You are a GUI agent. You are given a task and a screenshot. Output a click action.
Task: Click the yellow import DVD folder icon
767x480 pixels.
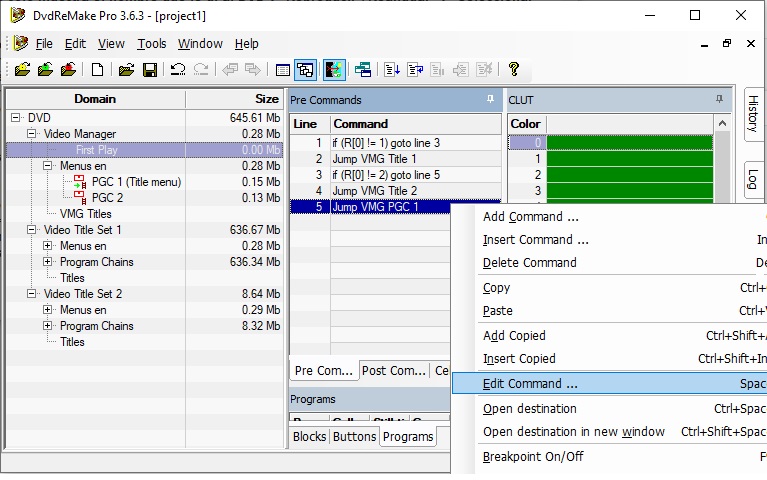coord(22,69)
